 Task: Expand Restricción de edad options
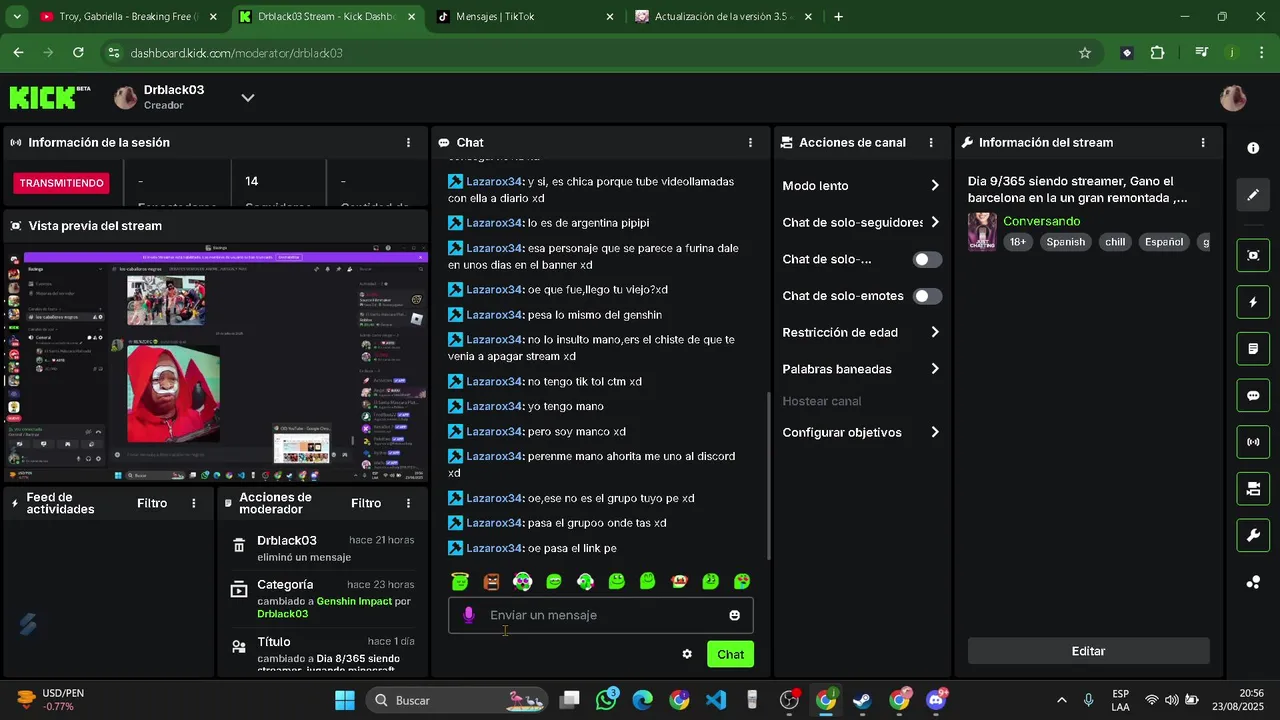(x=935, y=332)
